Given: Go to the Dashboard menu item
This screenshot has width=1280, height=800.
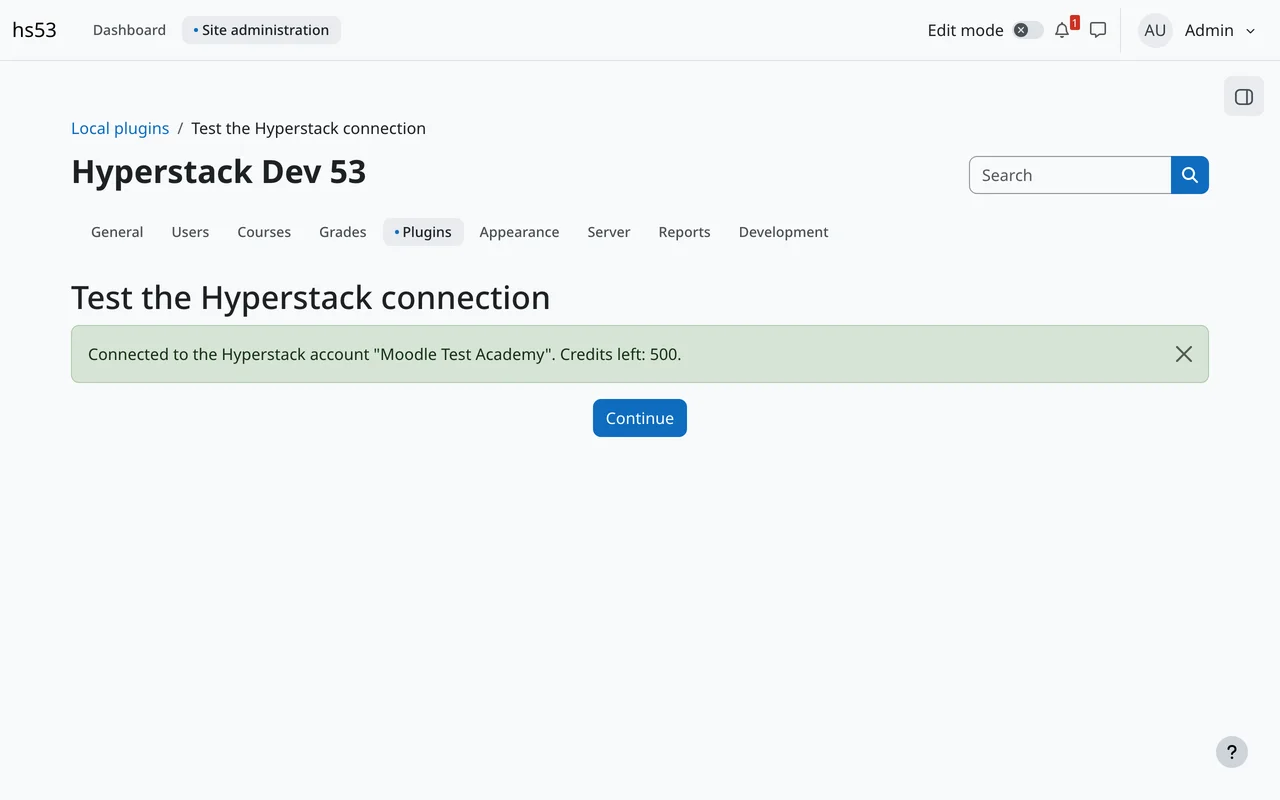Looking at the screenshot, I should (x=129, y=30).
